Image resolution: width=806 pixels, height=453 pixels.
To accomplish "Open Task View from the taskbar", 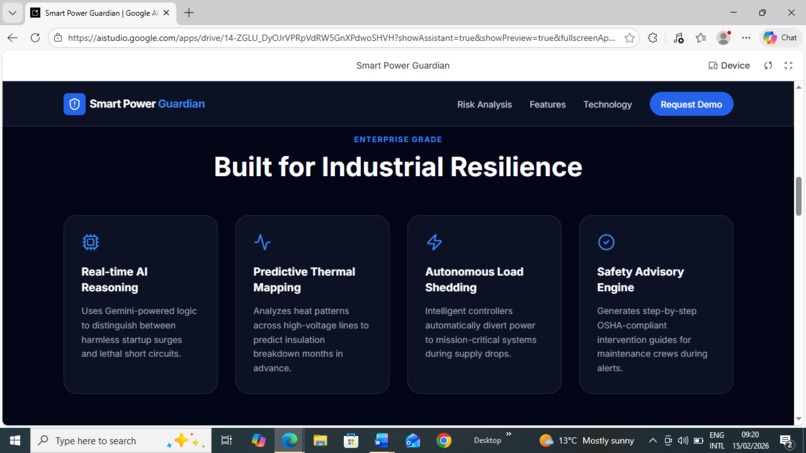I will click(x=226, y=441).
